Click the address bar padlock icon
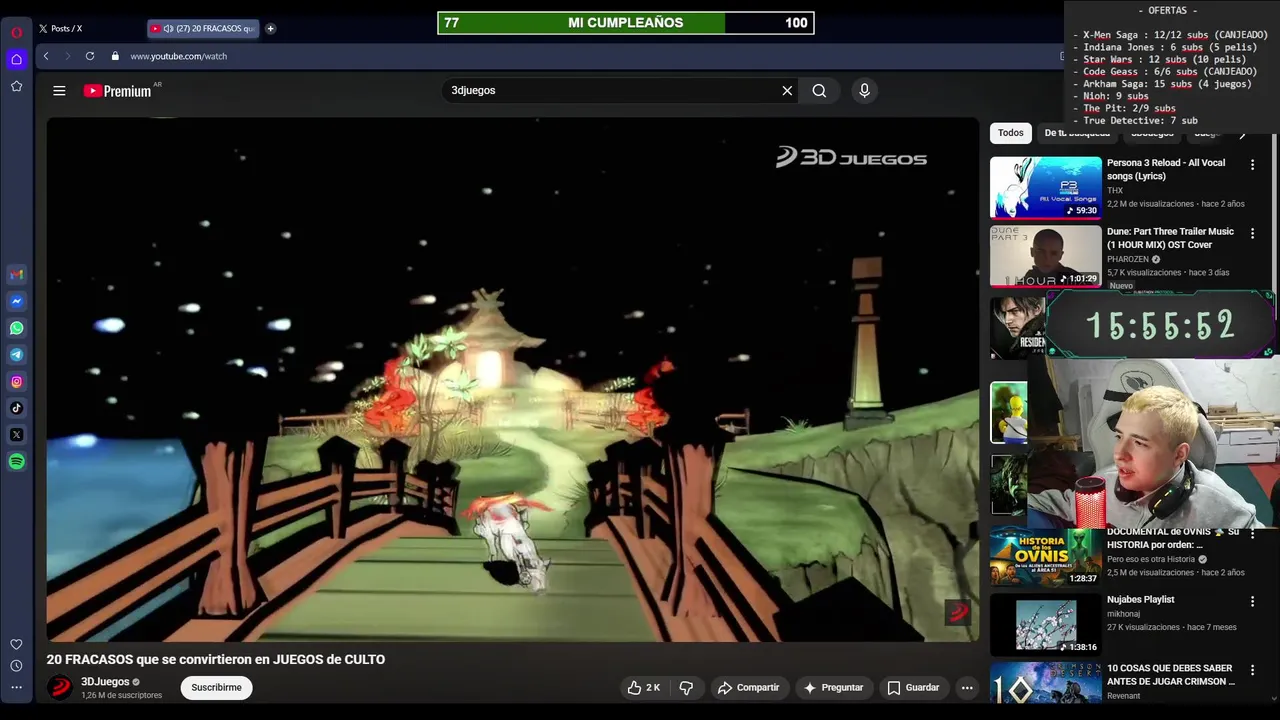Image resolution: width=1280 pixels, height=720 pixels. [115, 56]
